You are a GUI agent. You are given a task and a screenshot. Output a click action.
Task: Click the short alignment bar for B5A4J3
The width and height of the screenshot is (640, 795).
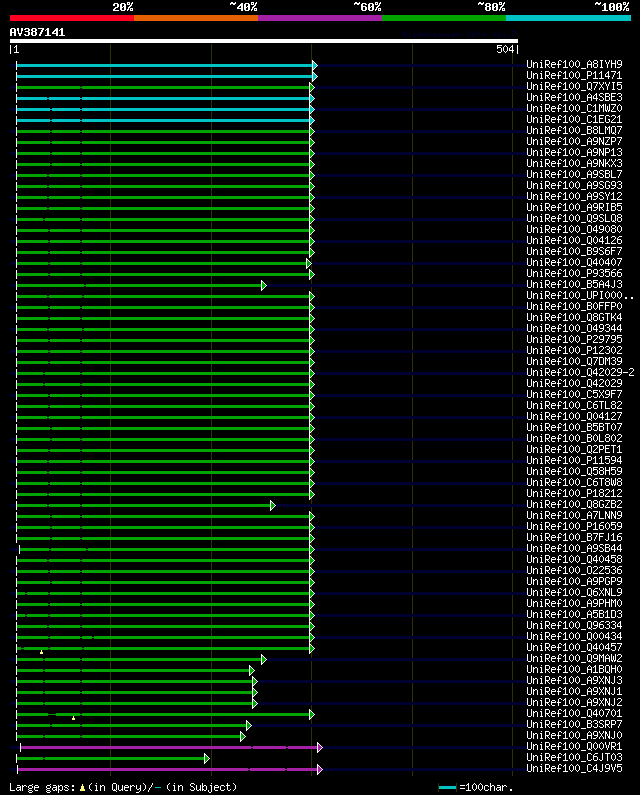pyautogui.click(x=139, y=285)
